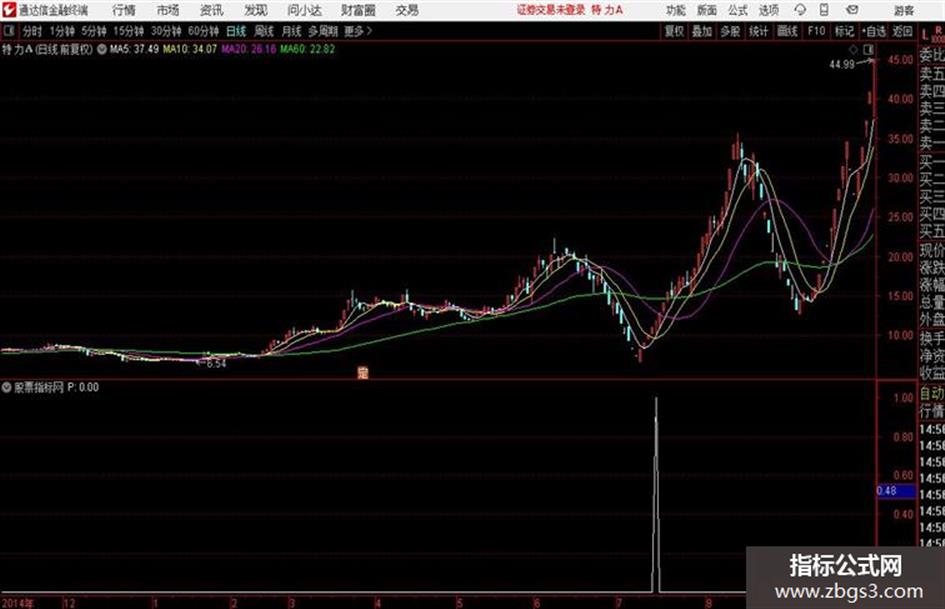Open the 行情 menu
This screenshot has height=609, width=945.
tap(124, 10)
